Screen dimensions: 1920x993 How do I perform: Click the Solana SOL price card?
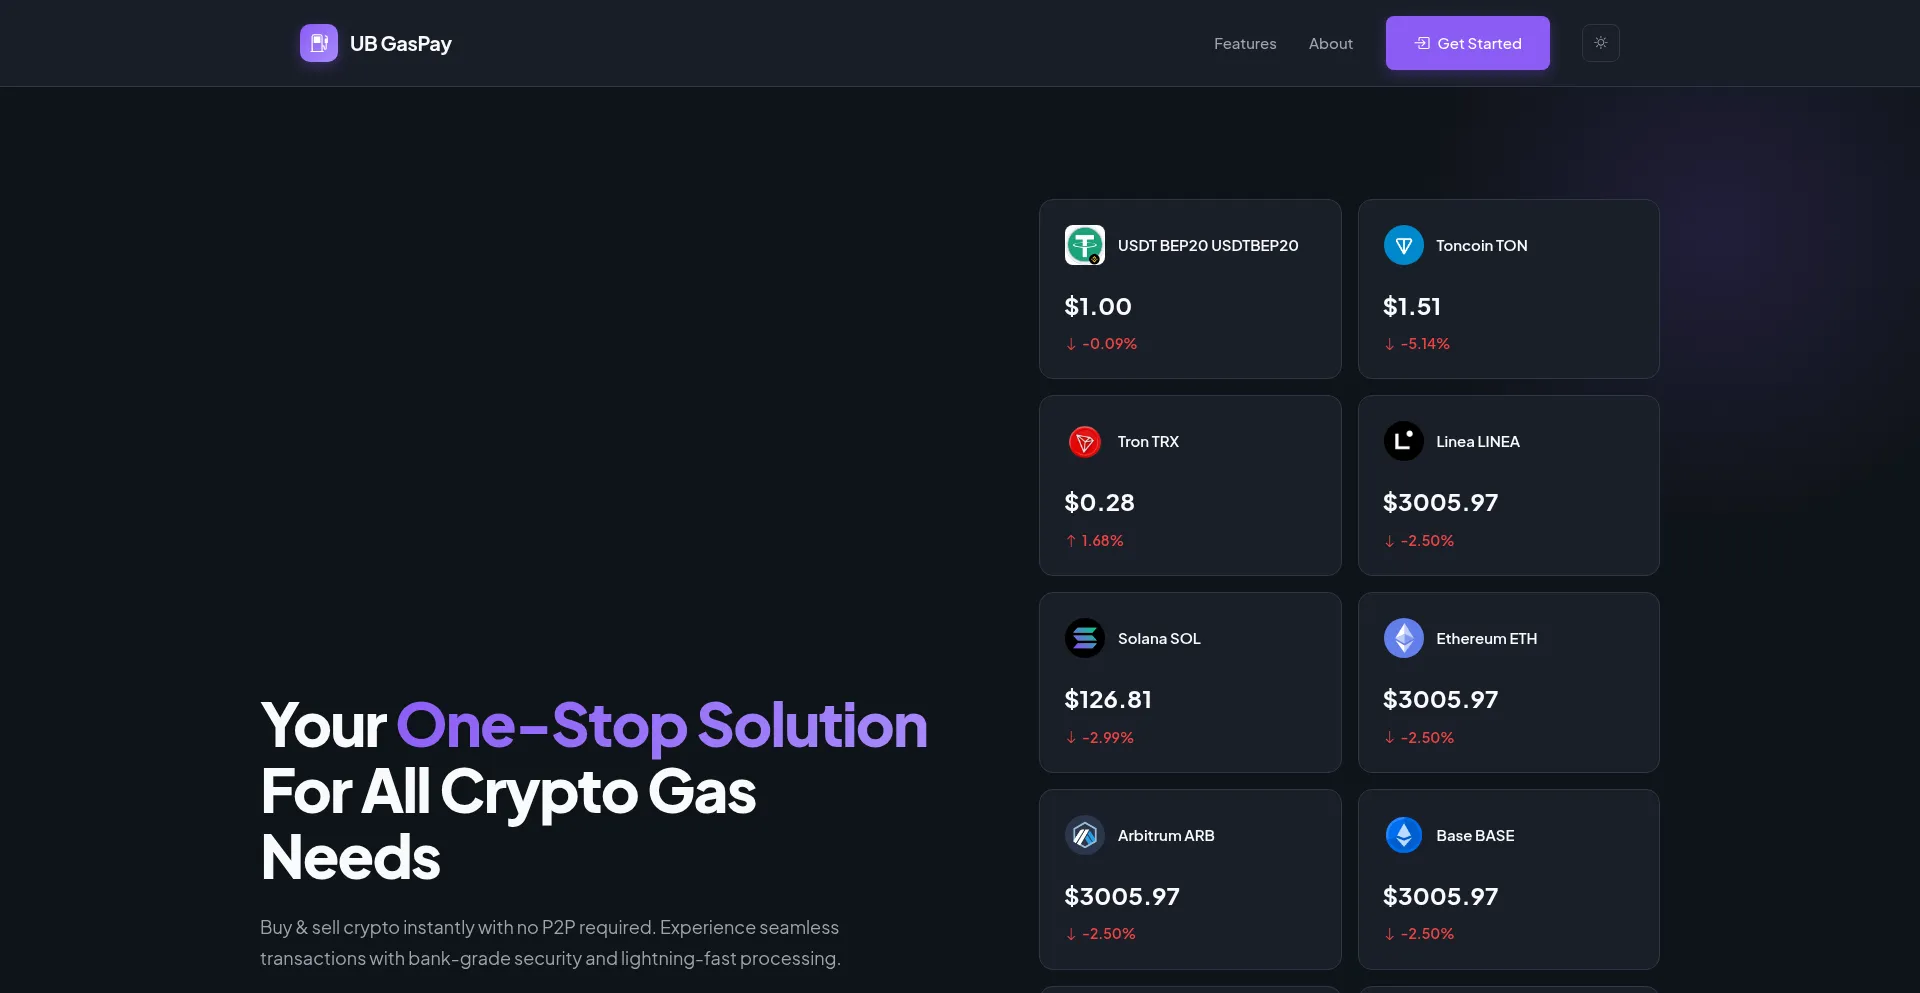1190,682
